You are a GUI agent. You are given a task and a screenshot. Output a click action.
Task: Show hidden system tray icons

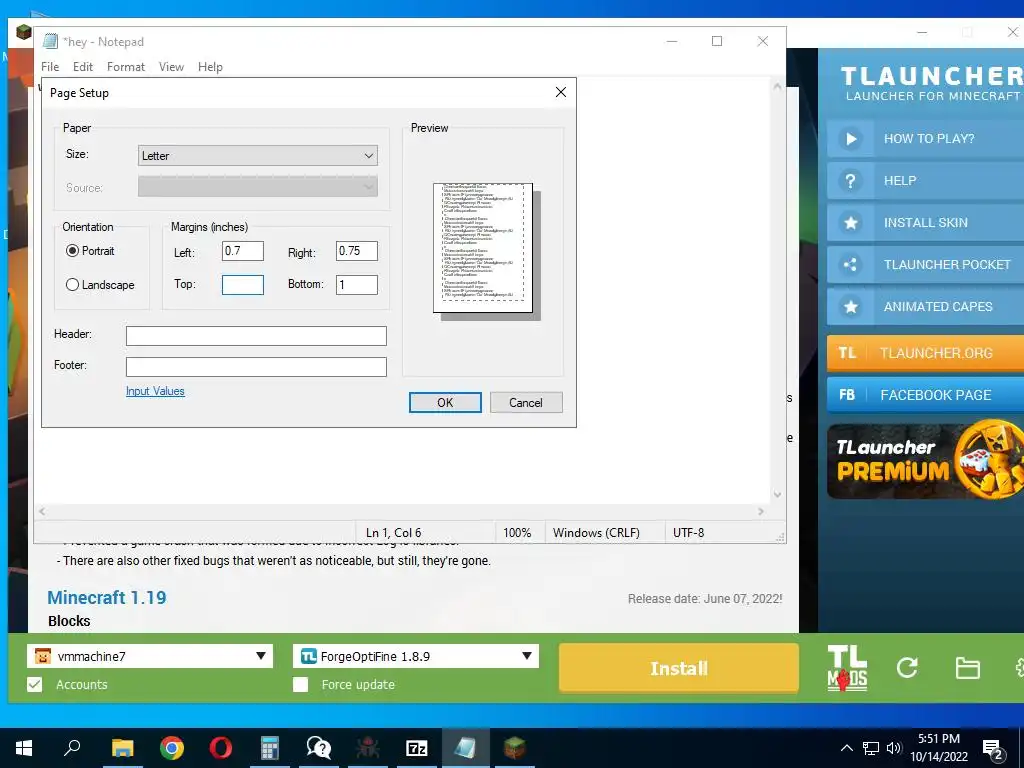tap(846, 748)
